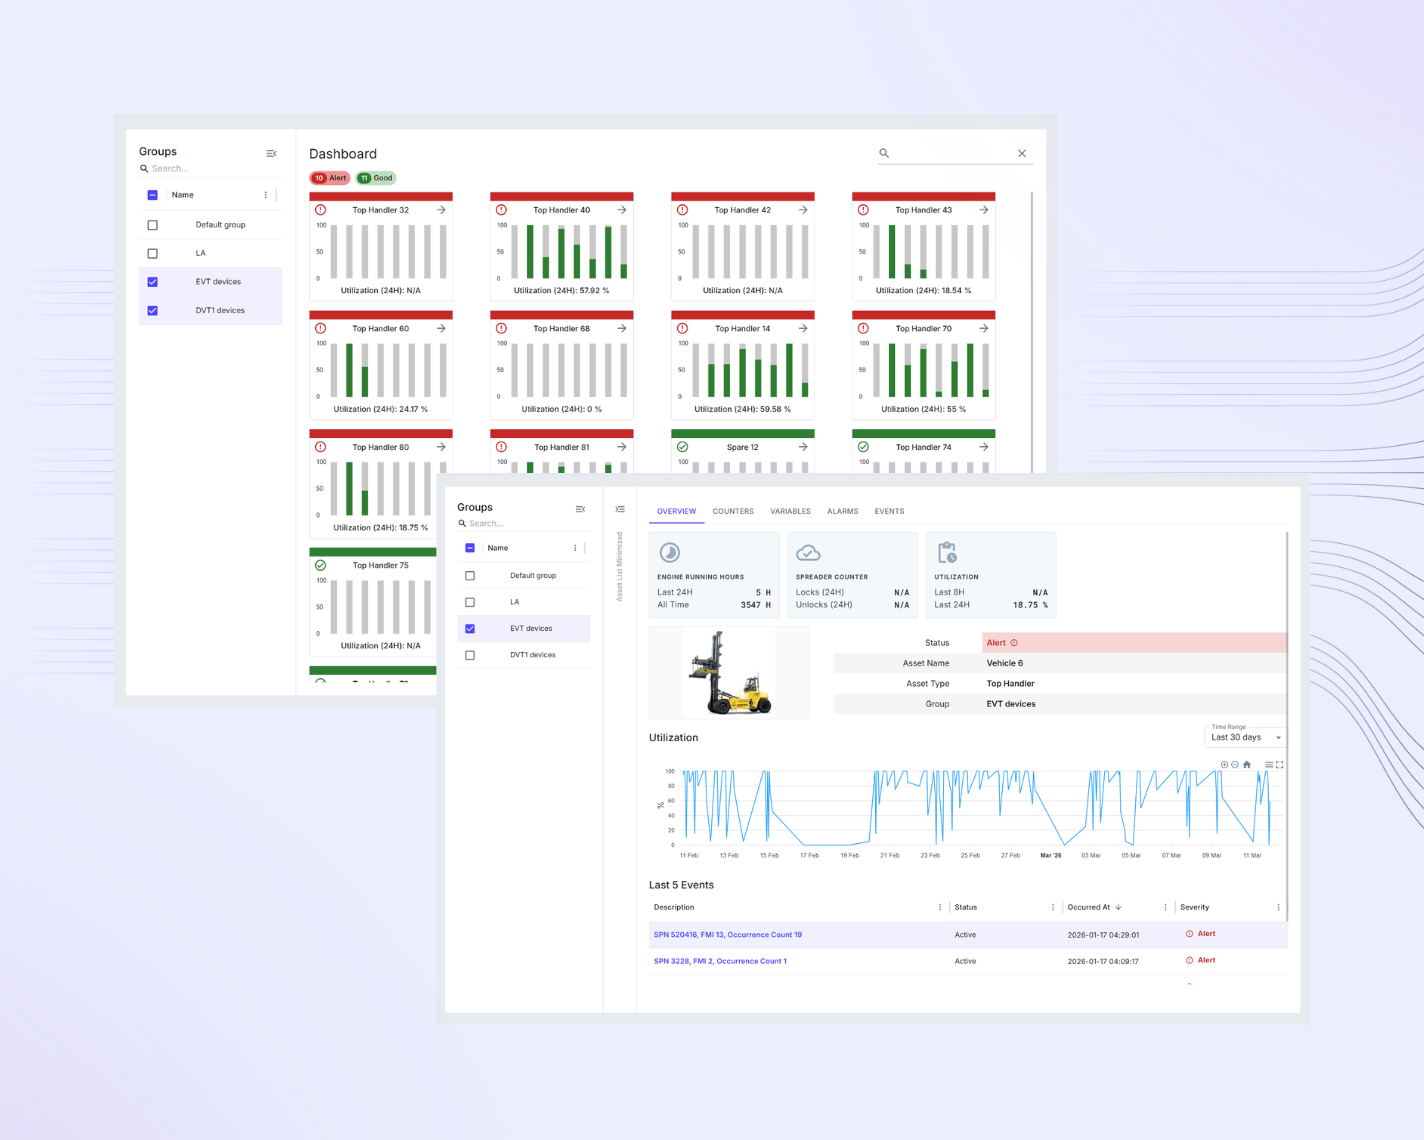1424x1140 pixels.
Task: Zoom out on the Utilization chart
Action: [1235, 765]
